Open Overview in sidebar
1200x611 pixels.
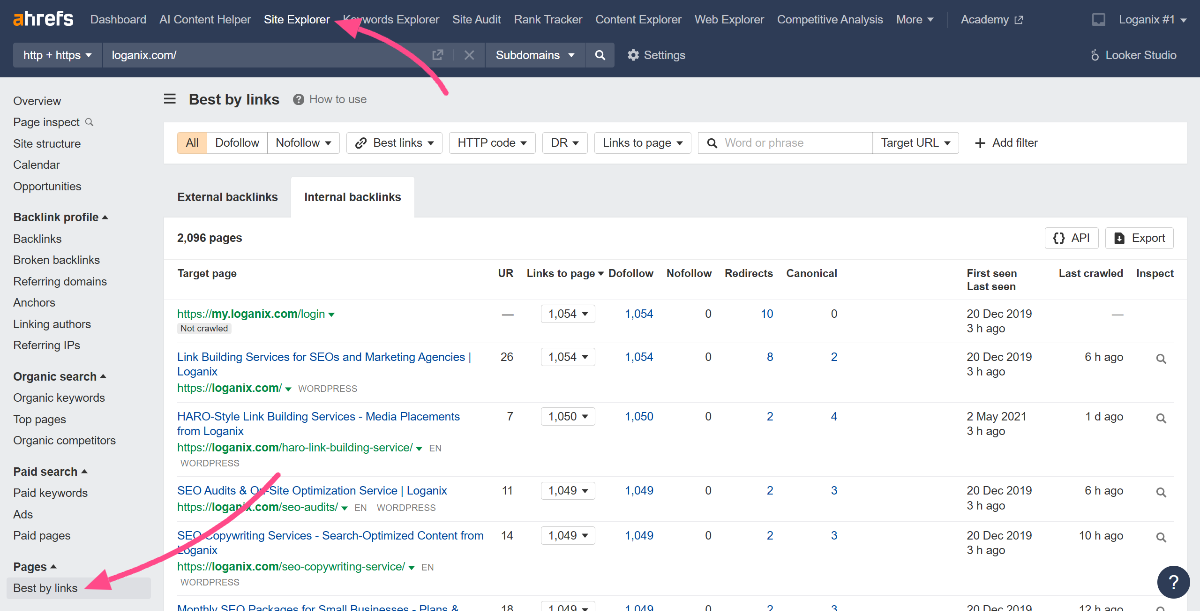pyautogui.click(x=37, y=101)
